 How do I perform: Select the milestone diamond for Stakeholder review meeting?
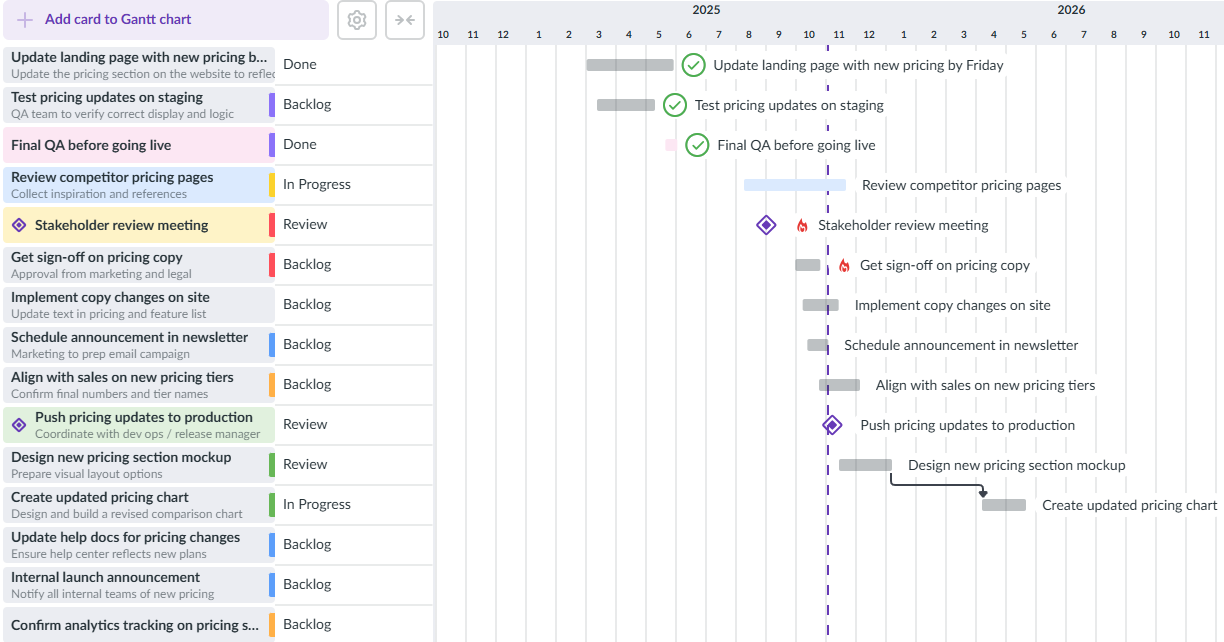pyautogui.click(x=766, y=225)
